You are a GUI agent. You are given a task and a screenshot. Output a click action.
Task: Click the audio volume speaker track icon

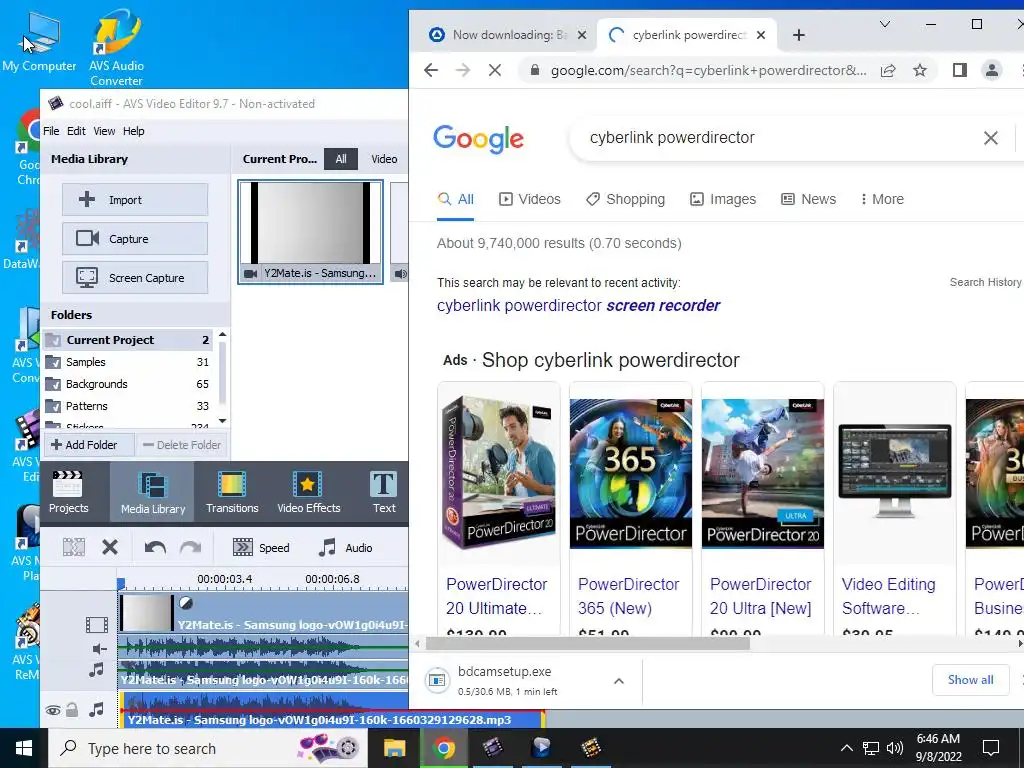99,648
